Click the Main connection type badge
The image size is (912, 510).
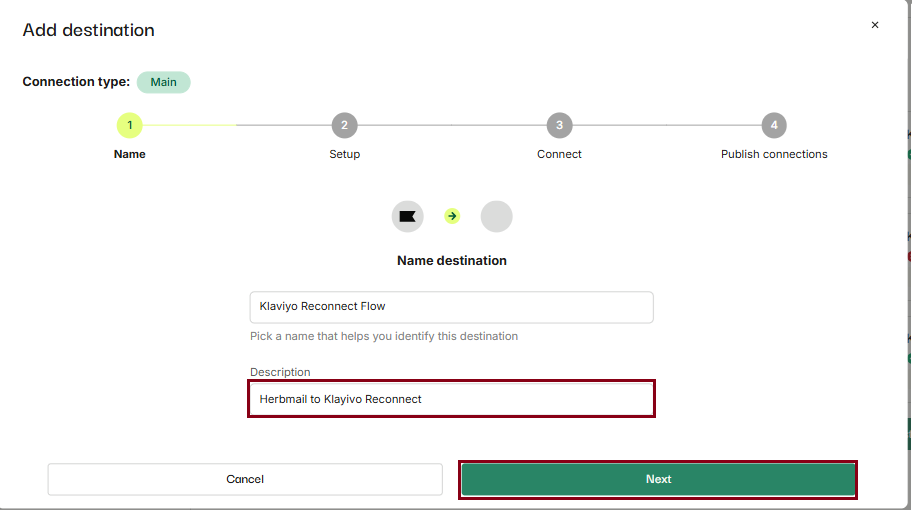(163, 82)
